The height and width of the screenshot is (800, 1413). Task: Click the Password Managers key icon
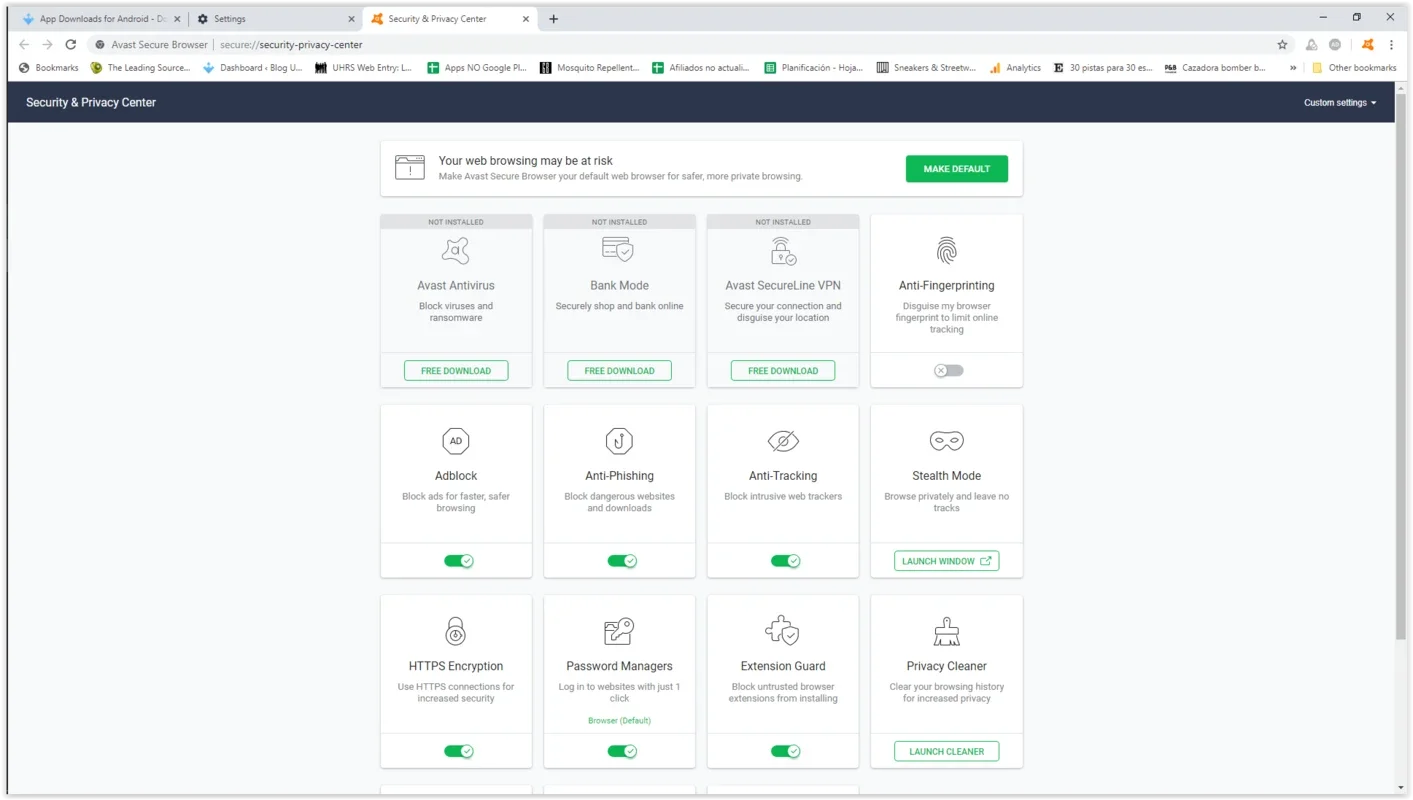(619, 631)
